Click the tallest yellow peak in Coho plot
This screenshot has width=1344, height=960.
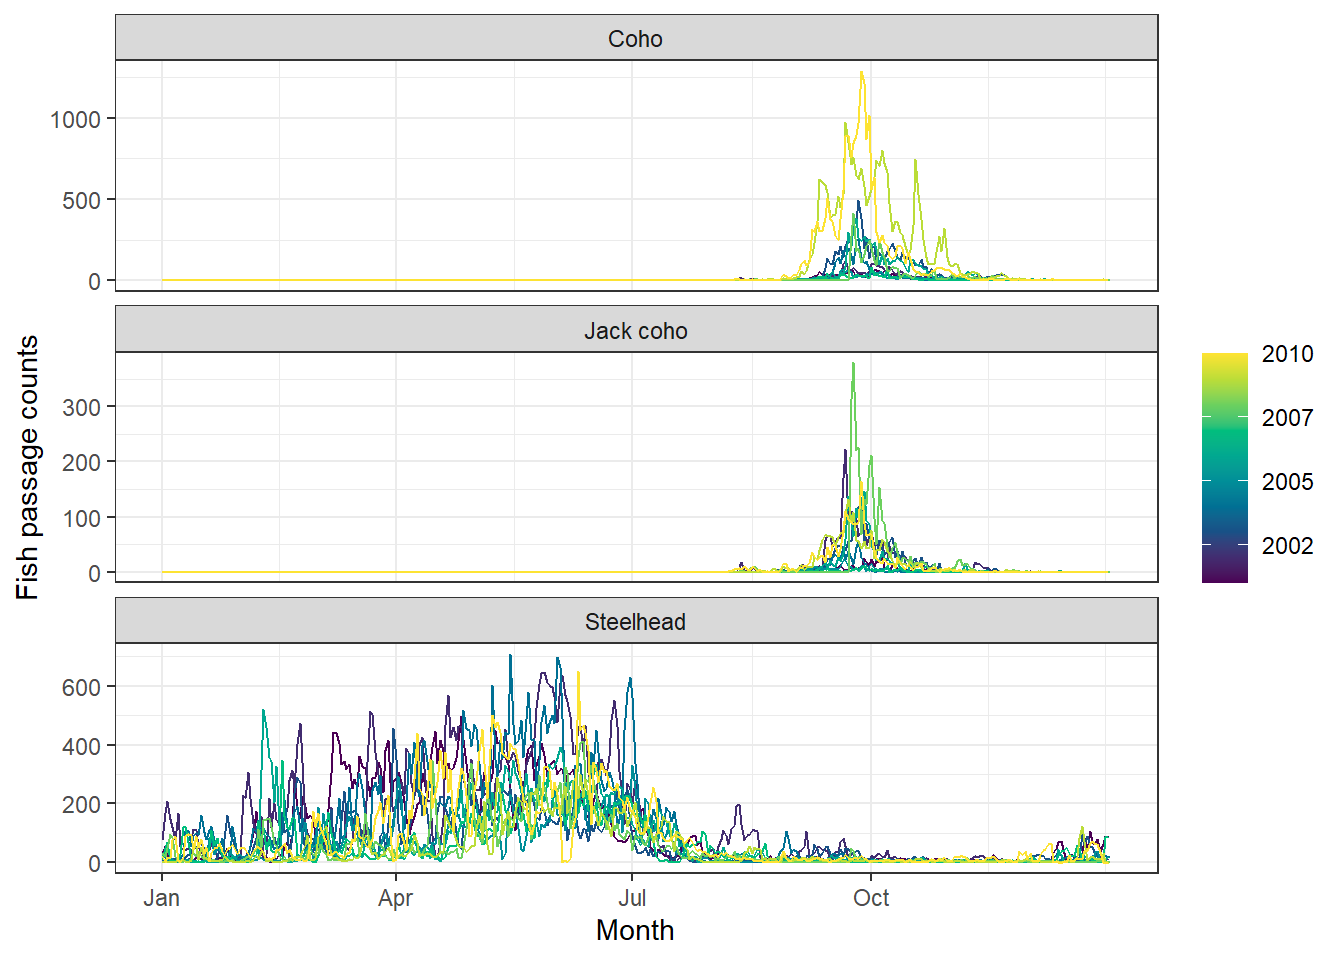861,74
